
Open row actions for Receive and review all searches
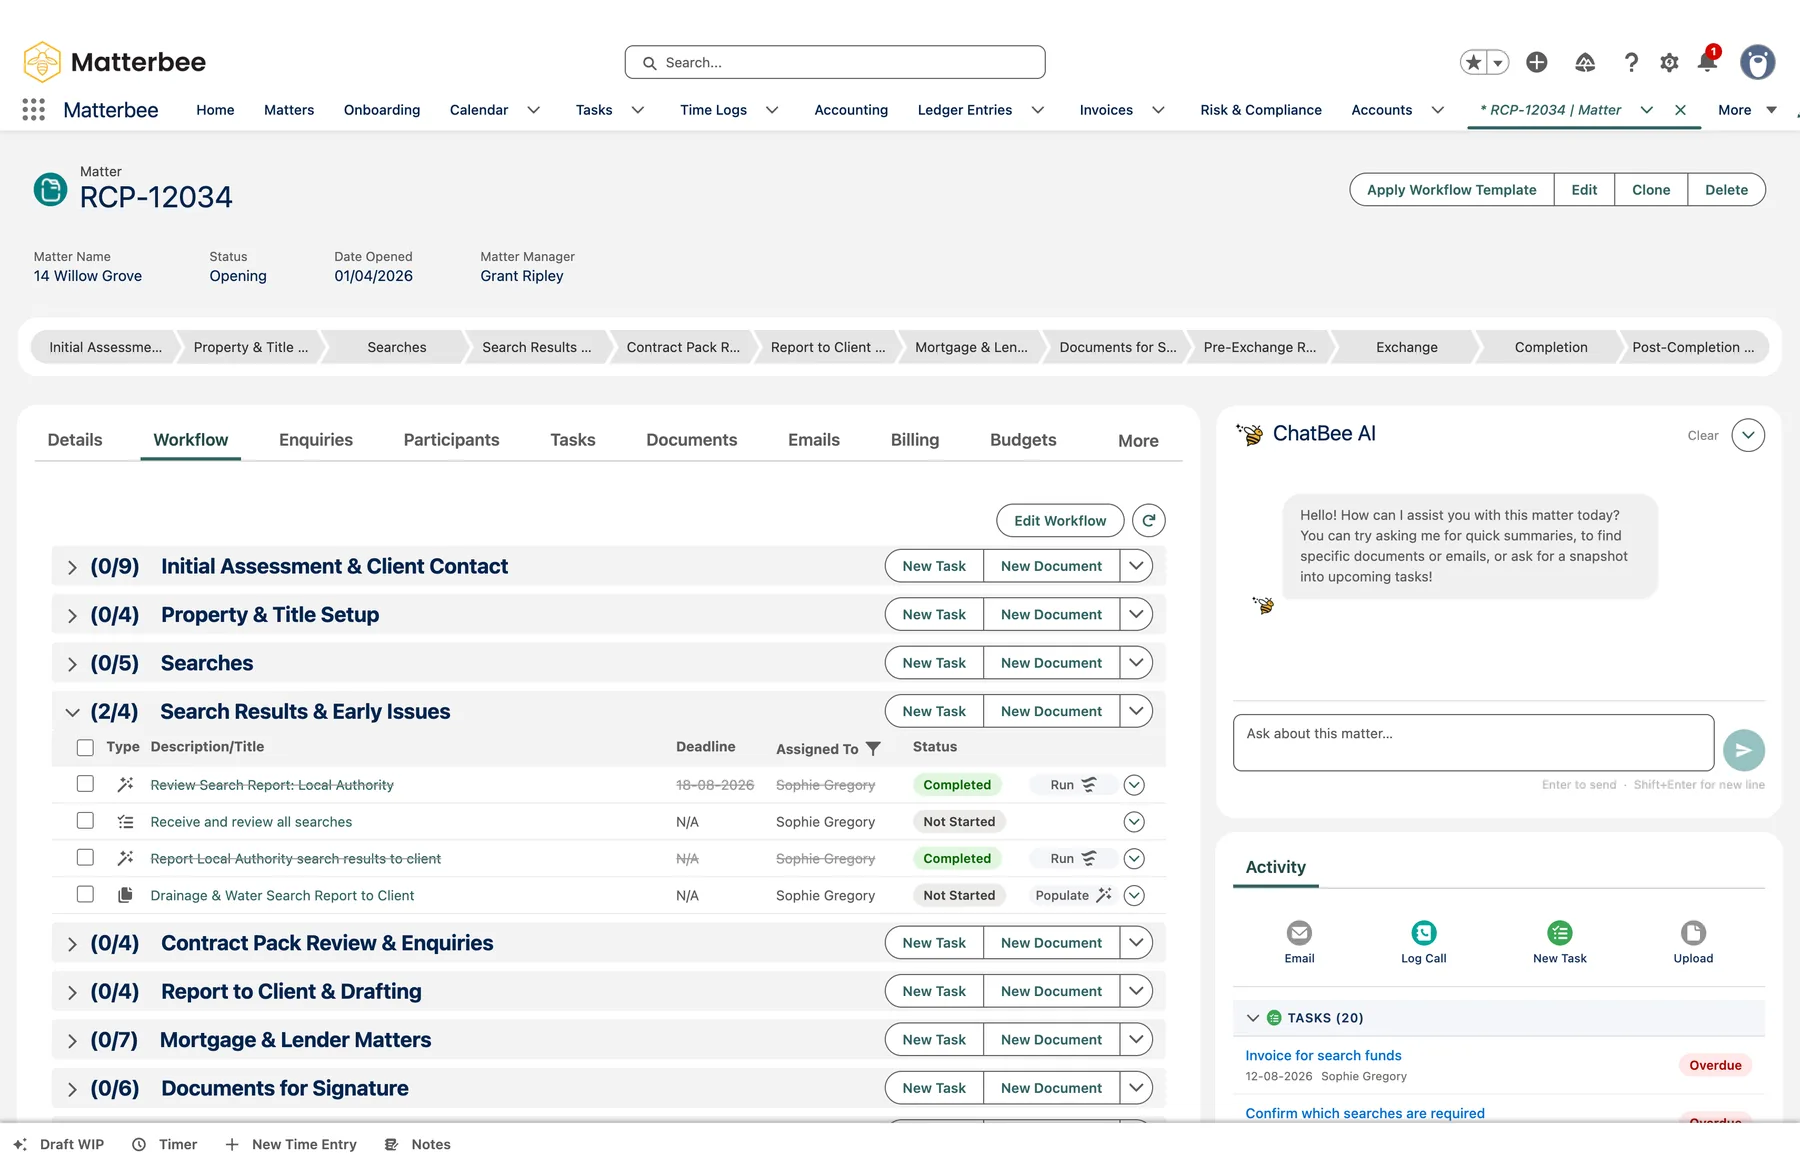point(1134,822)
